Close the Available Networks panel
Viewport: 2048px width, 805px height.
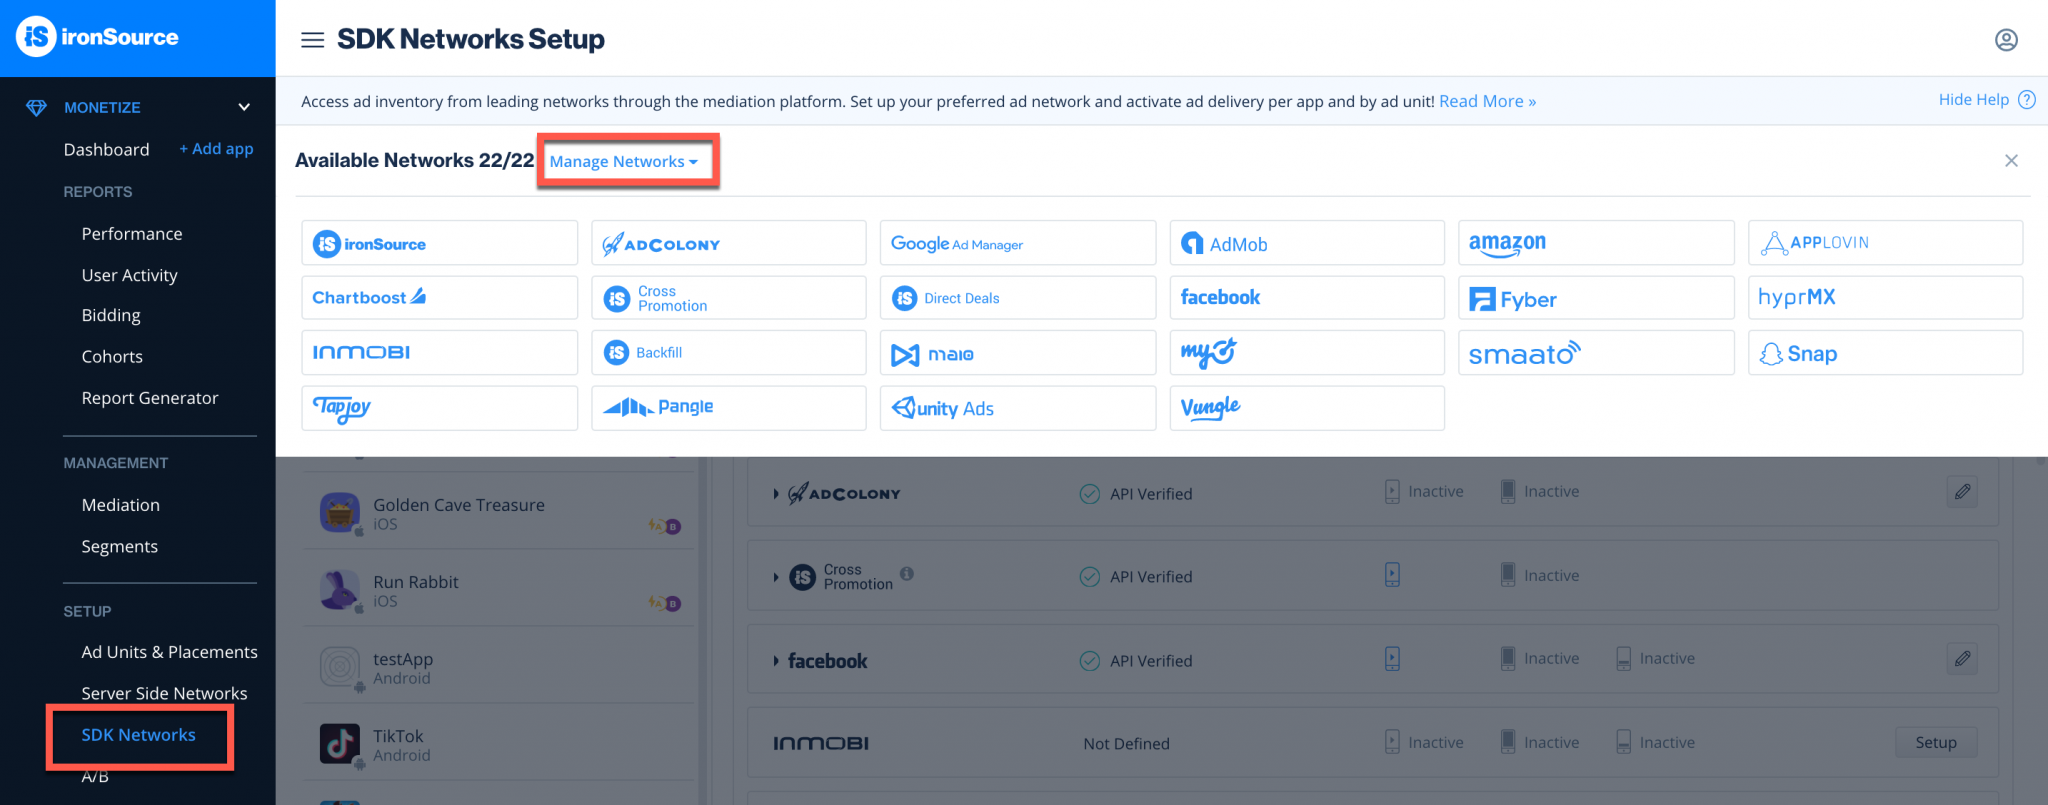point(2011,161)
